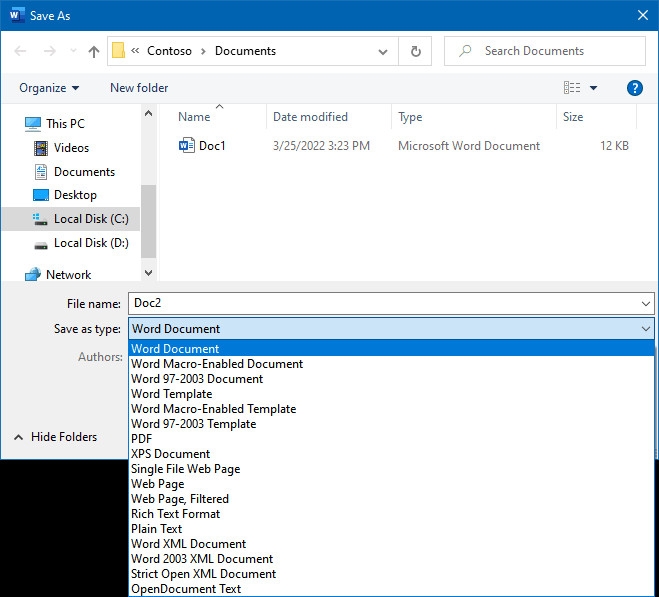
Task: Choose Rich Text Format type
Action: click(x=391, y=514)
